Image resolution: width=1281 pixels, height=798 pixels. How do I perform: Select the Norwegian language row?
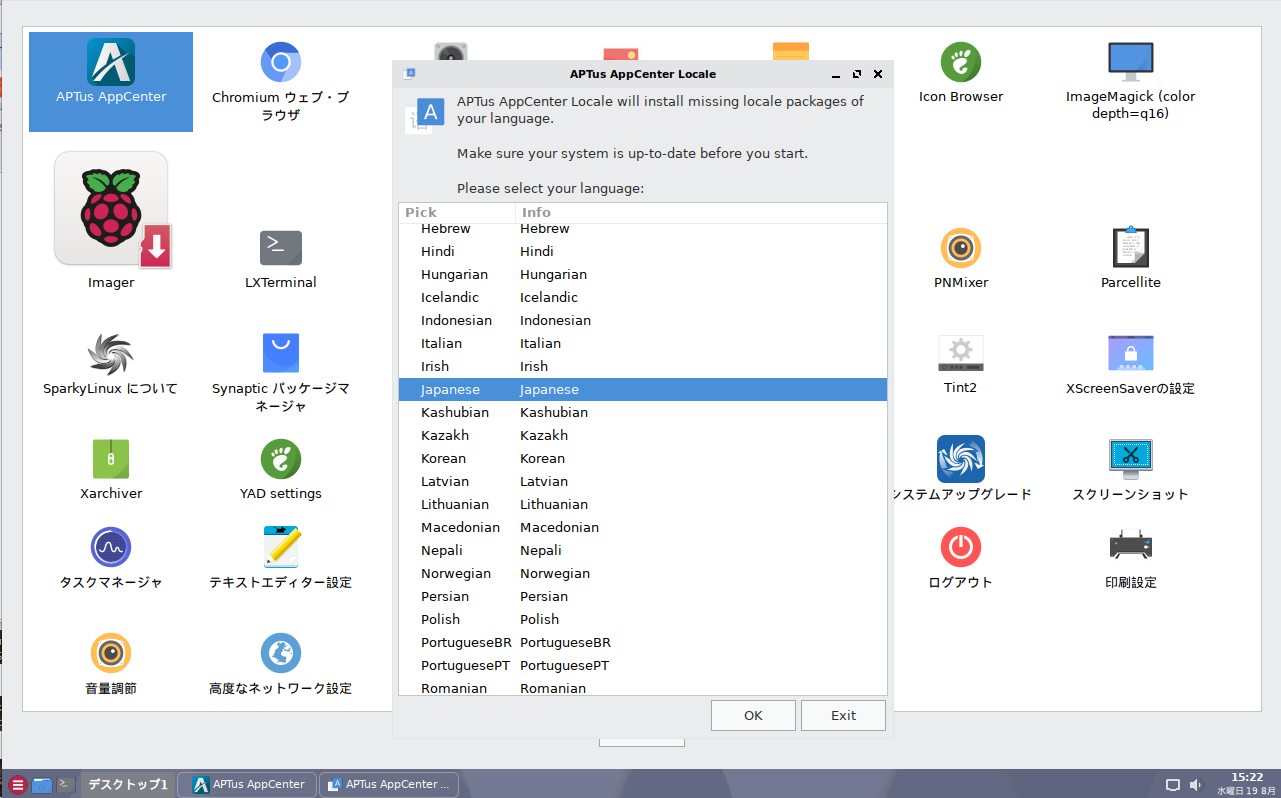coord(643,573)
